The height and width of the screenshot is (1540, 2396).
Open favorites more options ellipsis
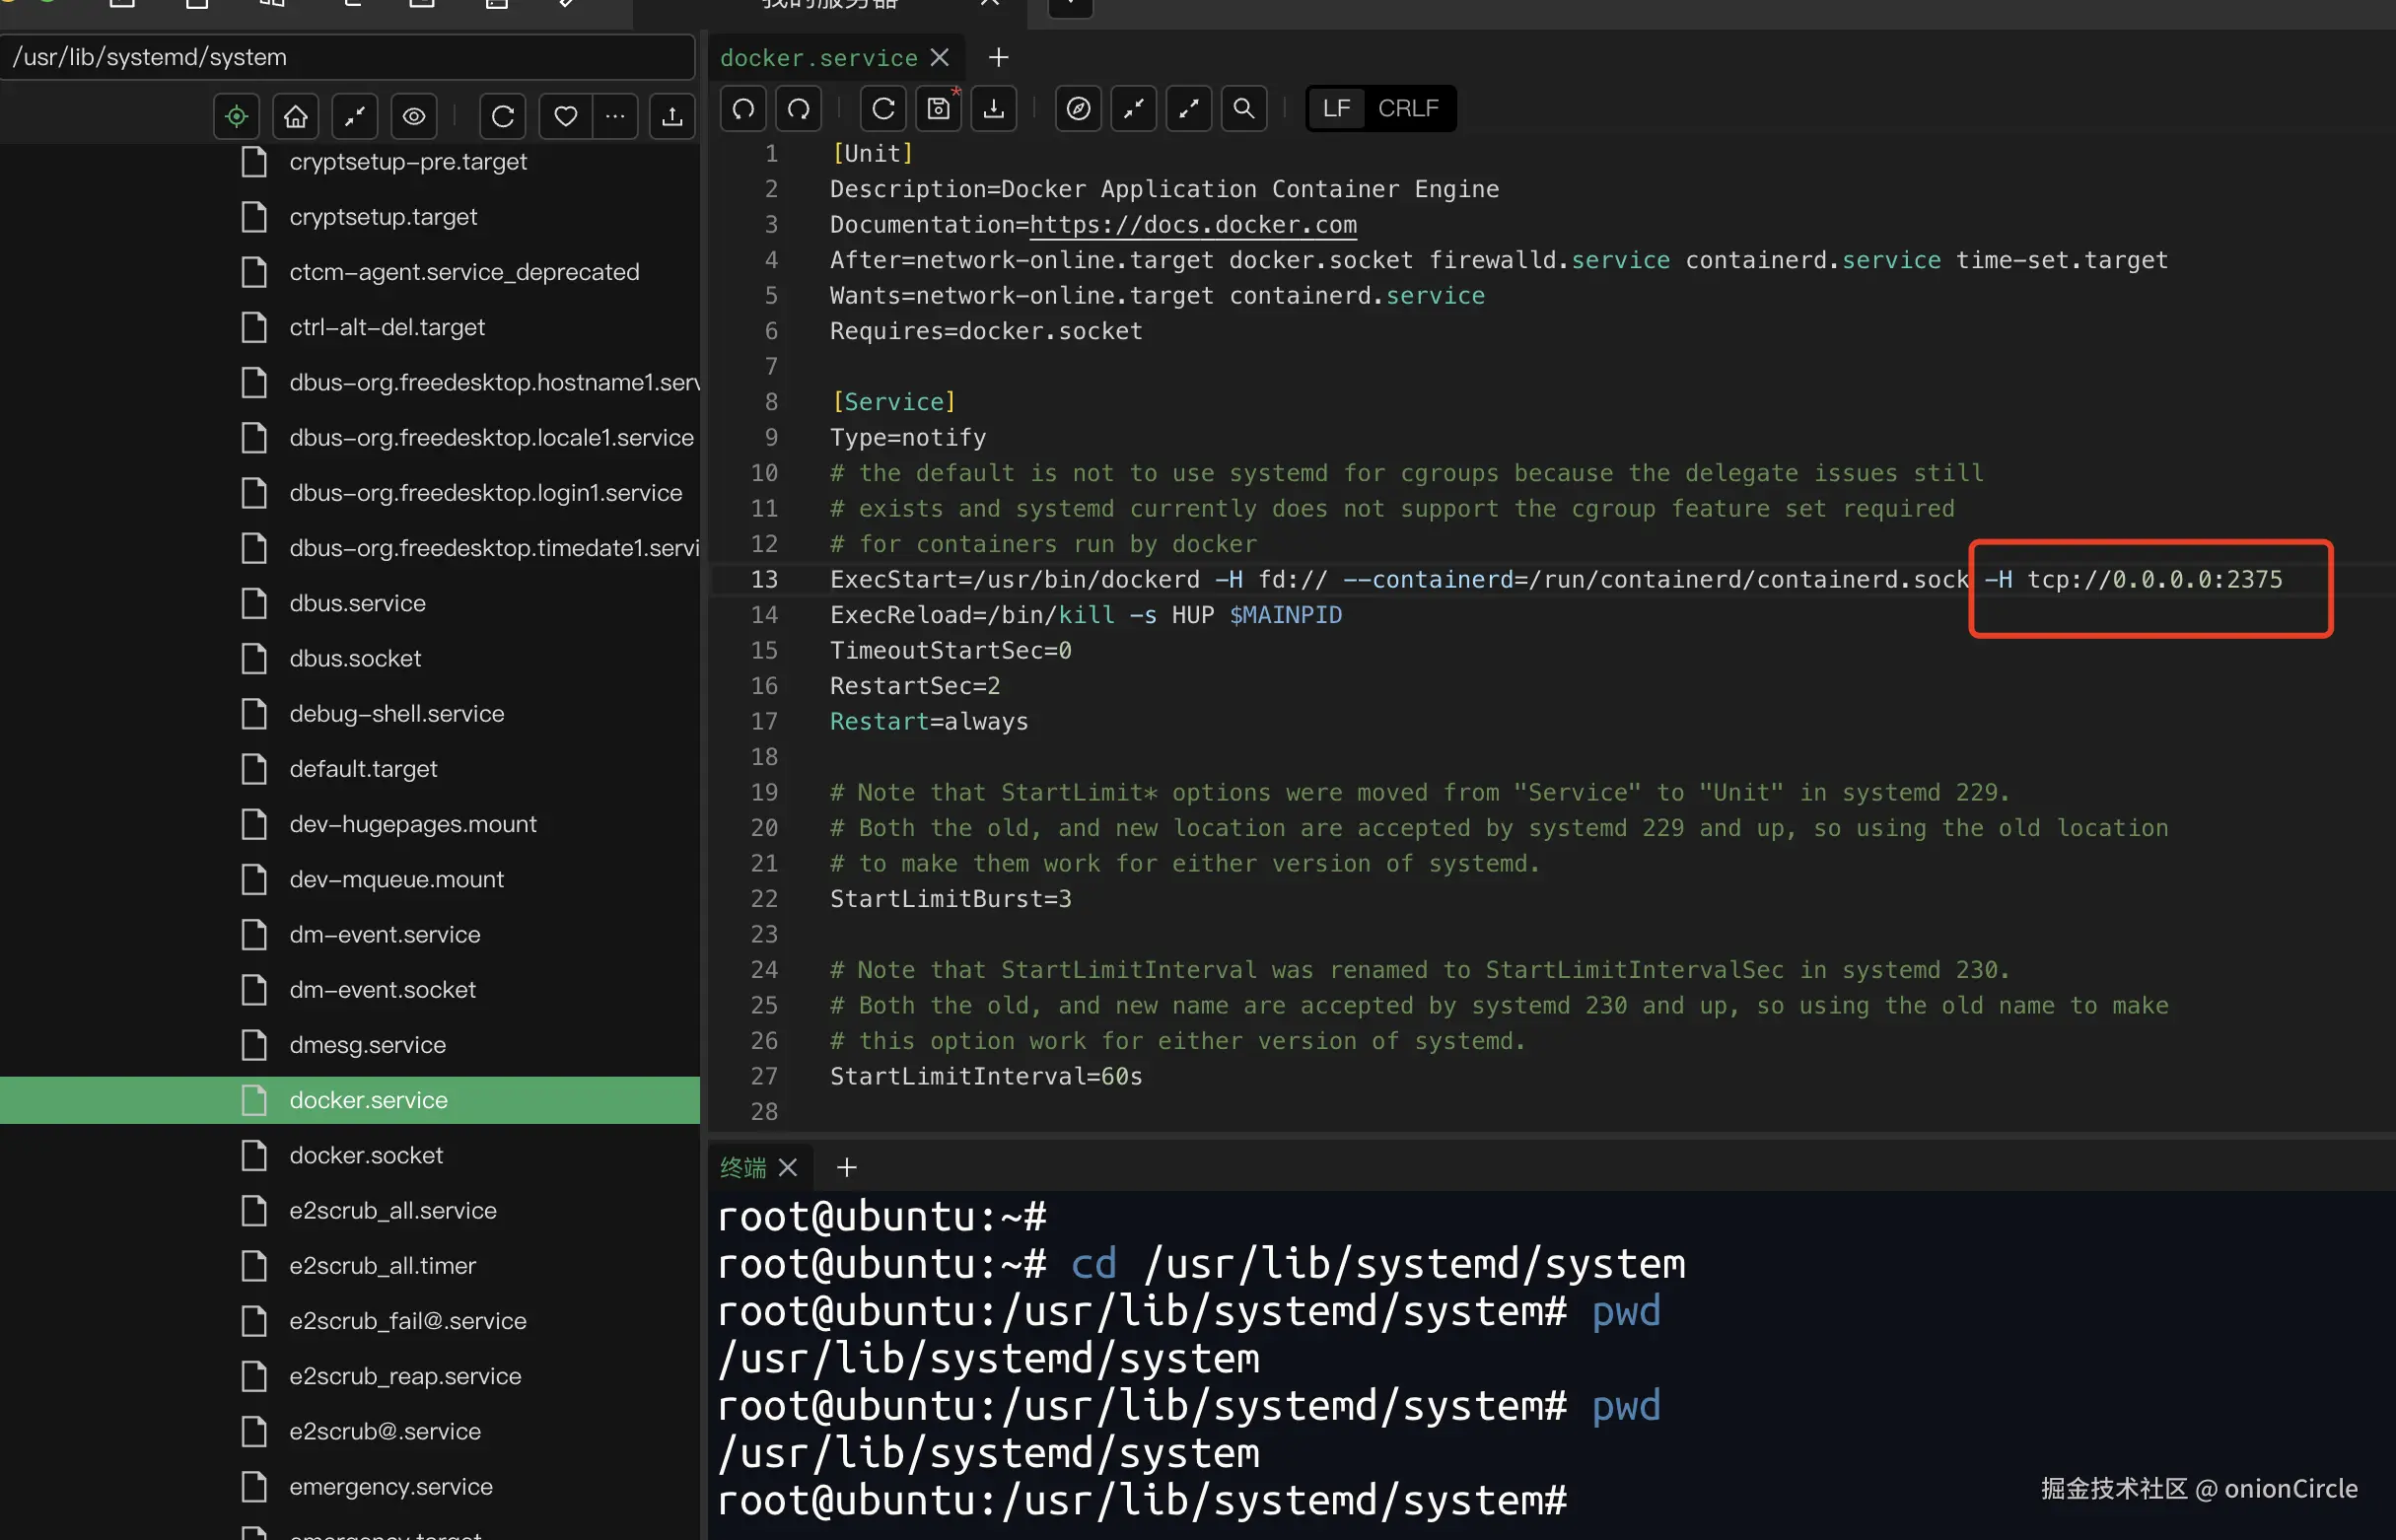point(615,117)
